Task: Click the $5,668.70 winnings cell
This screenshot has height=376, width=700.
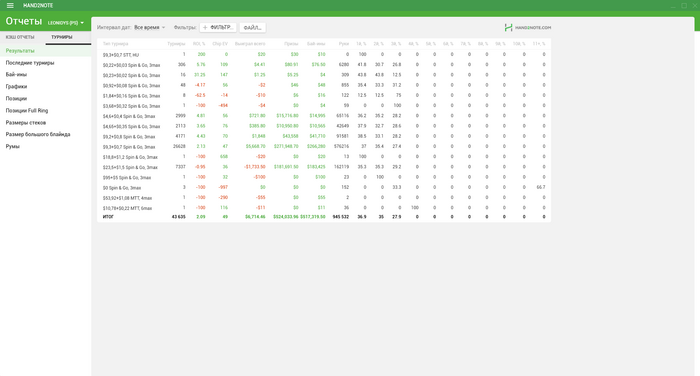Action: coord(255,146)
